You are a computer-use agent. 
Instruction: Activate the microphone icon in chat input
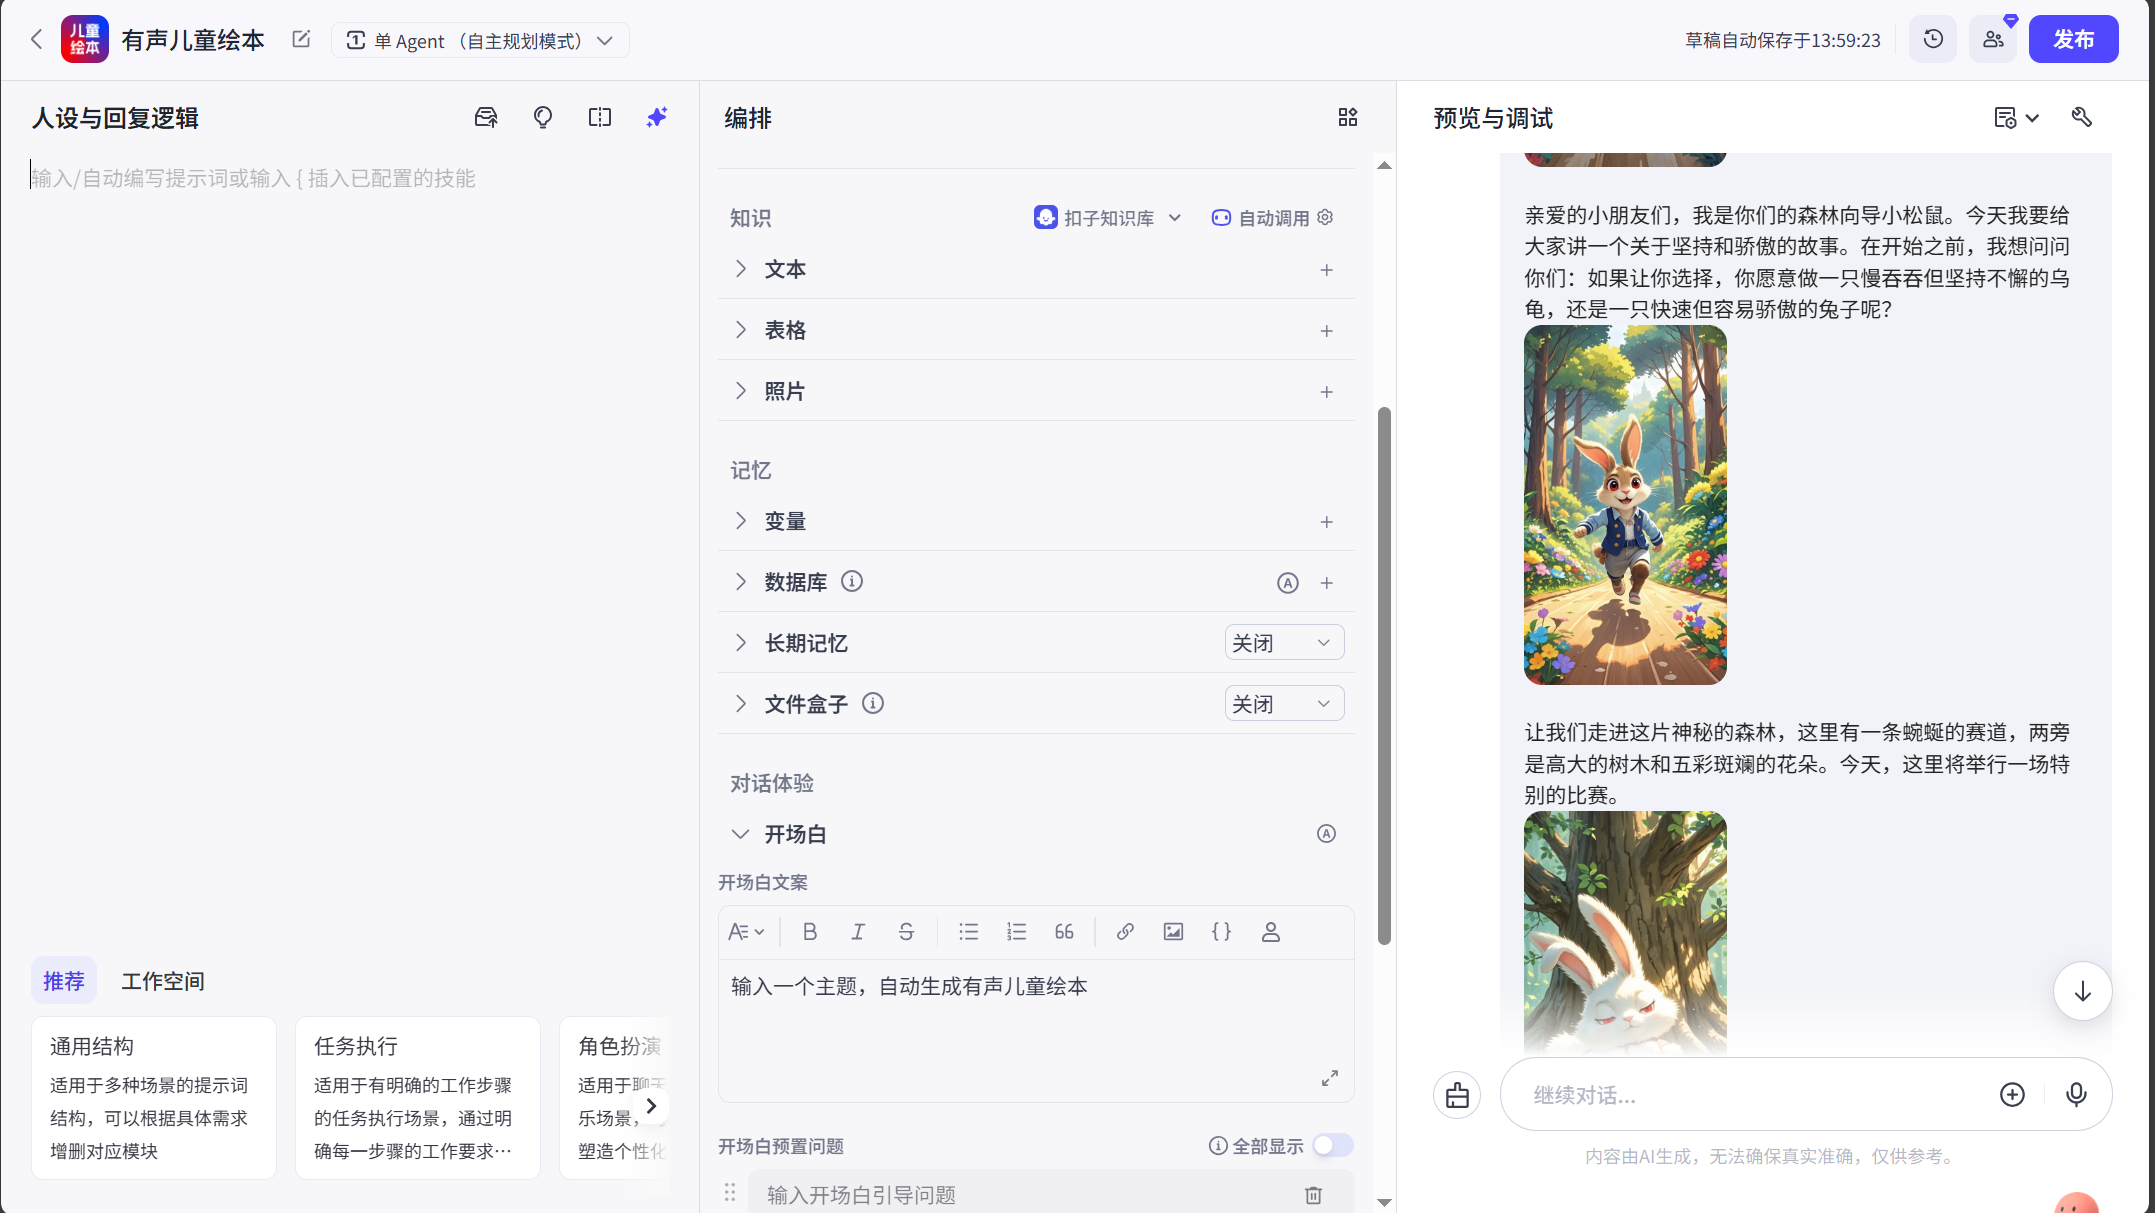2075,1094
